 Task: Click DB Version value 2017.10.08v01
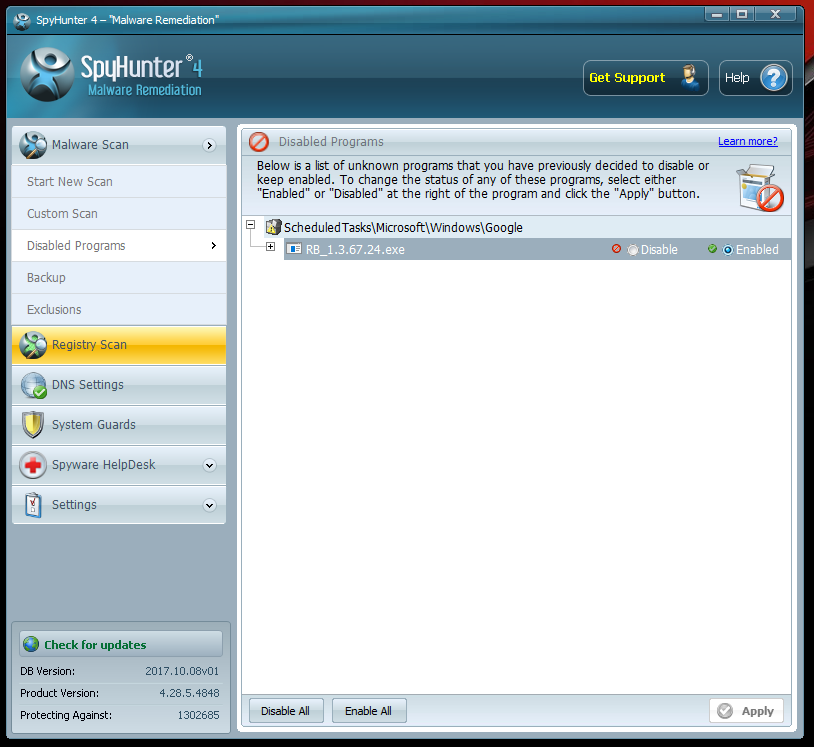(182, 671)
